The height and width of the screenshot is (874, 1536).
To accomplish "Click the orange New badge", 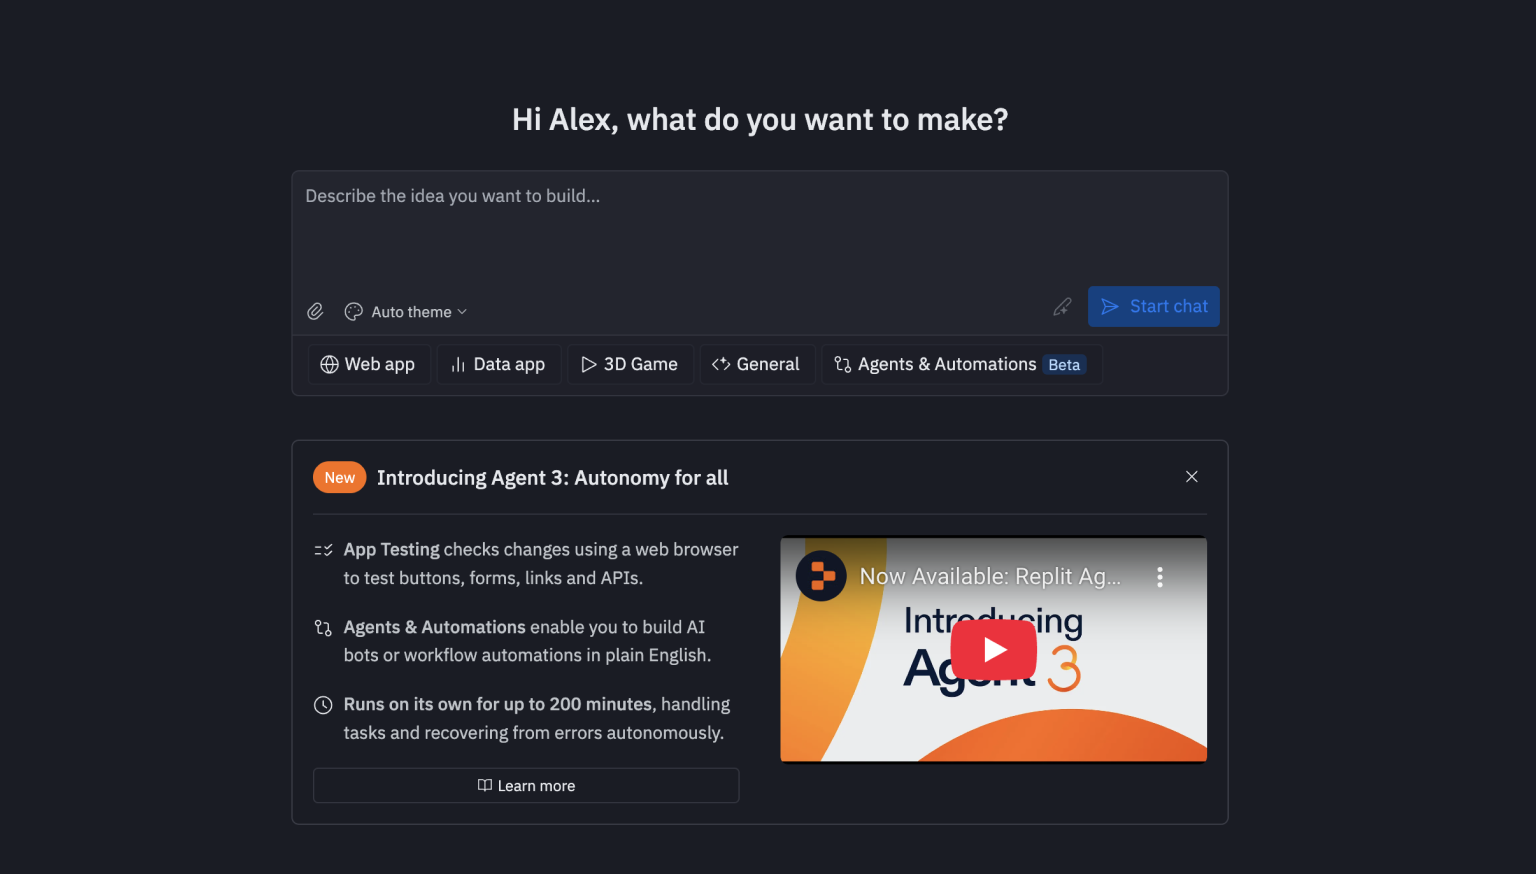I will pos(339,478).
